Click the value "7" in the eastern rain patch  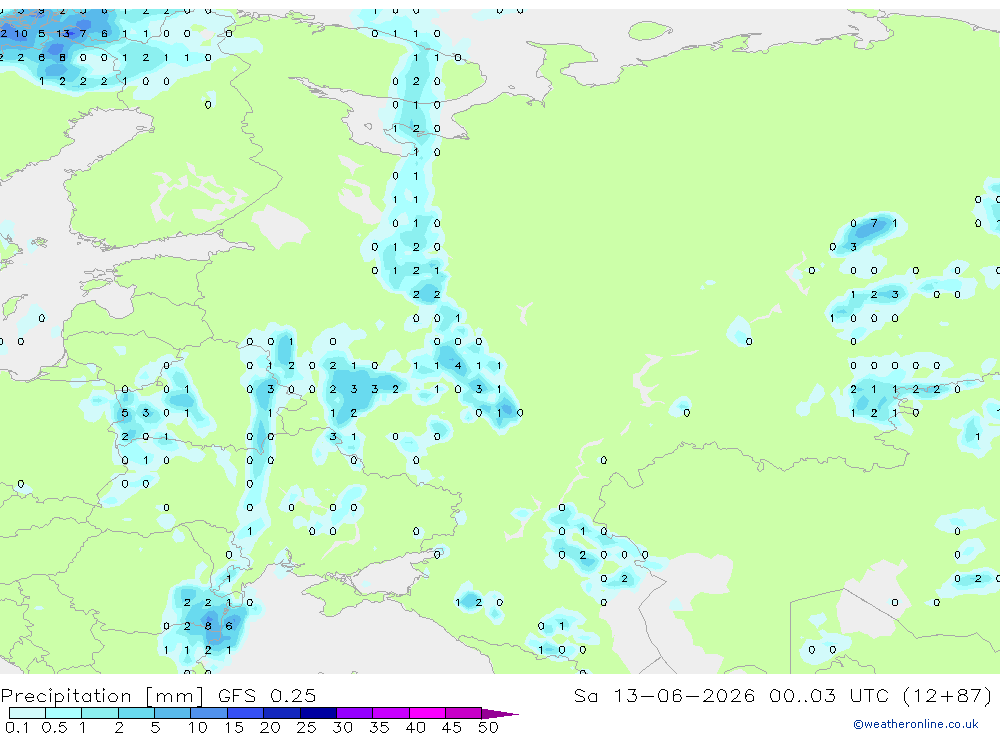(x=874, y=223)
